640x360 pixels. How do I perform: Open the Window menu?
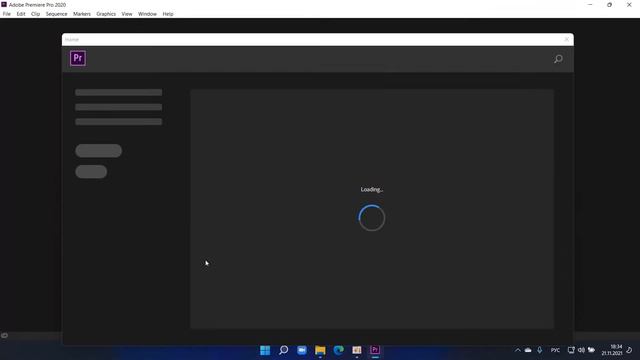(x=147, y=14)
